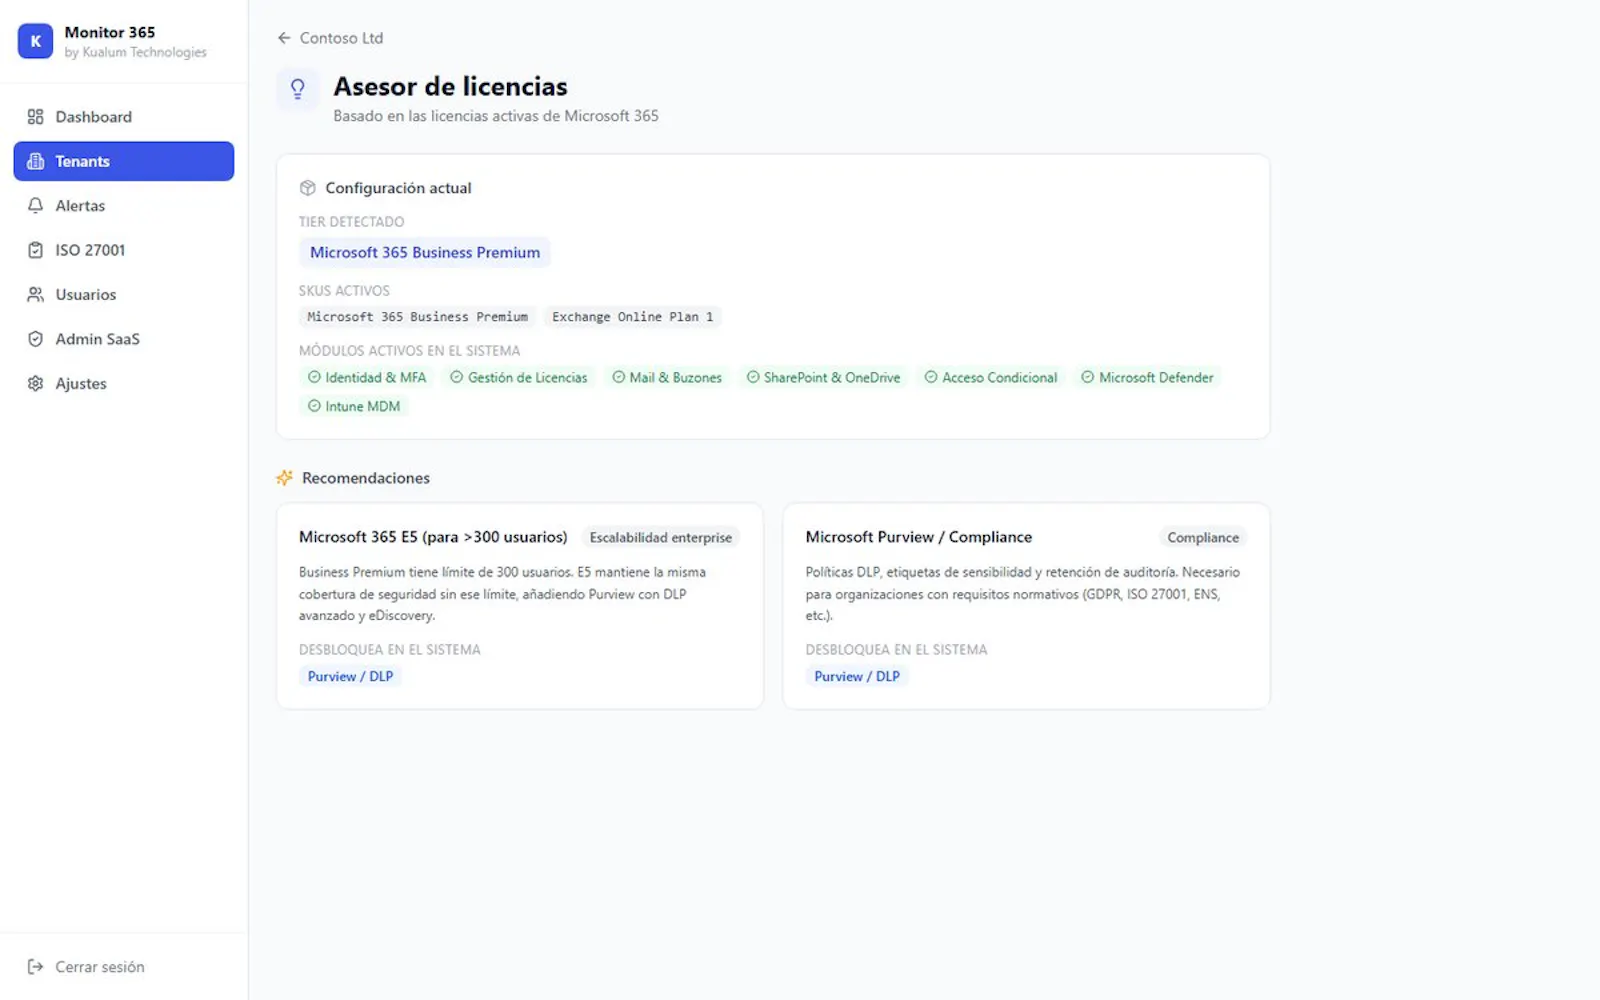This screenshot has width=1600, height=1000.
Task: Click the Microsoft Defender module tag
Action: coord(1147,378)
